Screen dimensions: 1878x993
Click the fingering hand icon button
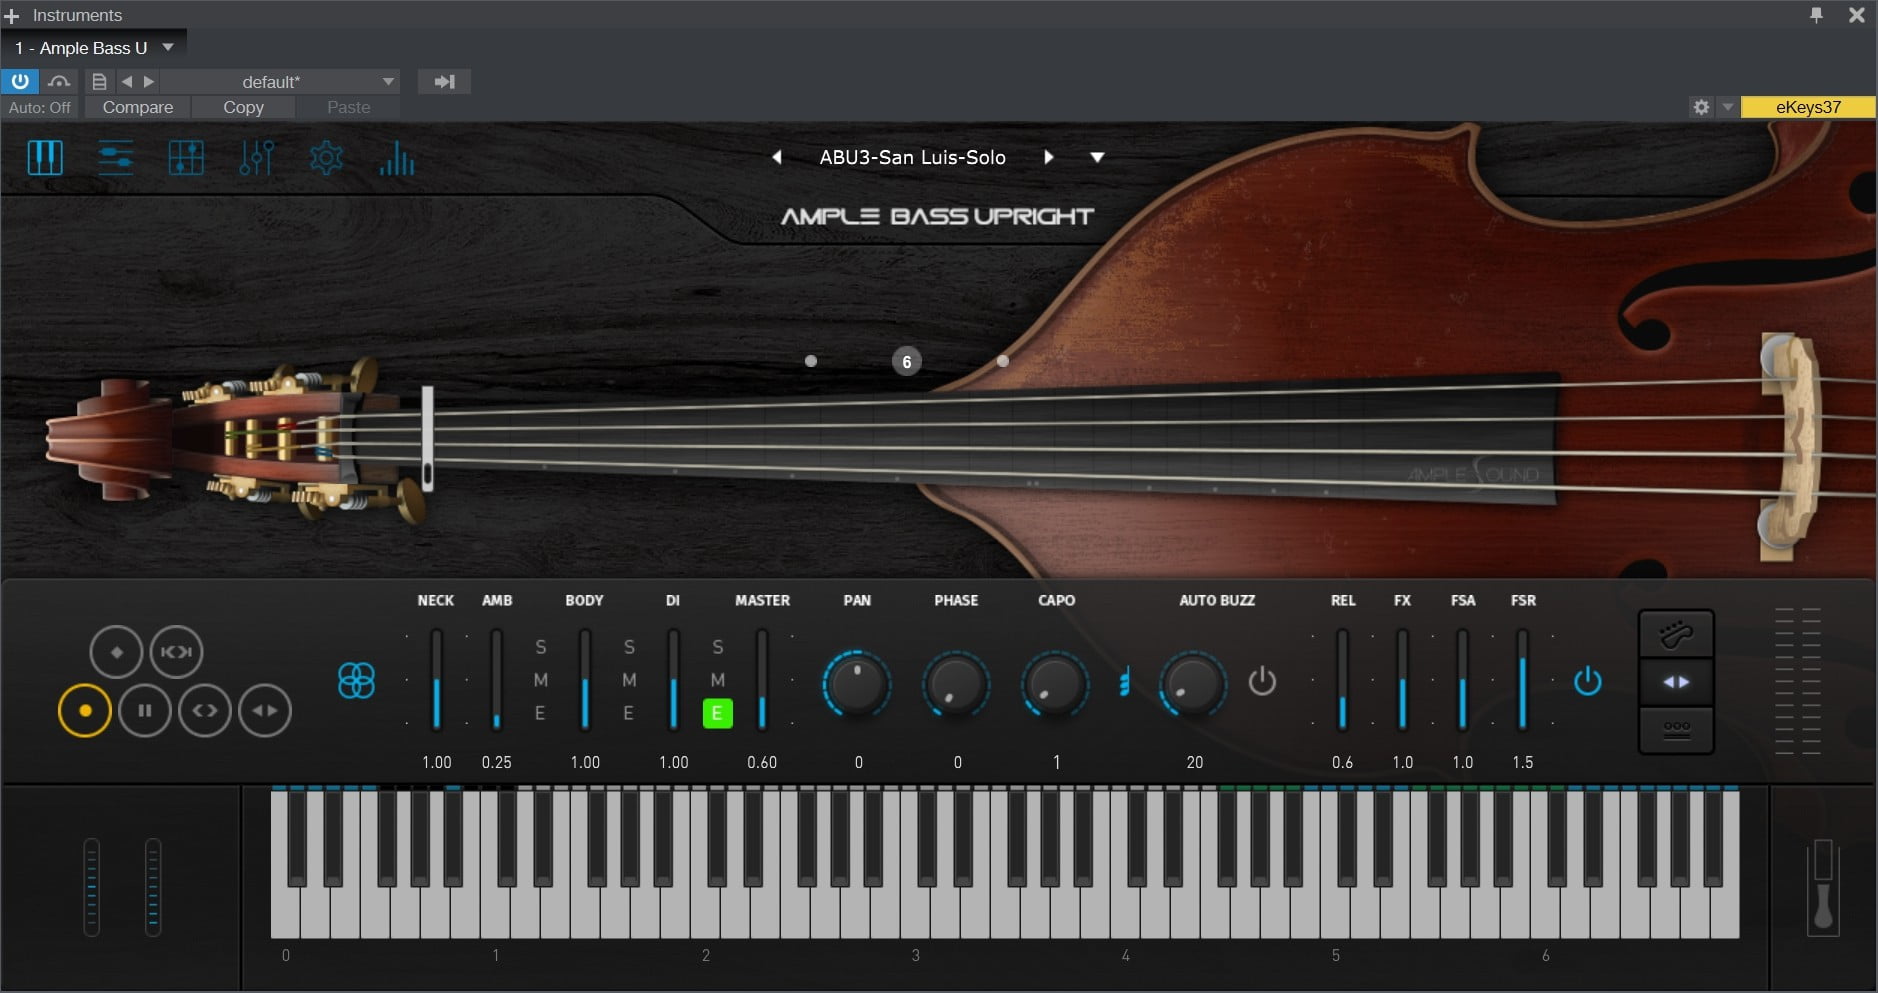point(1676,634)
